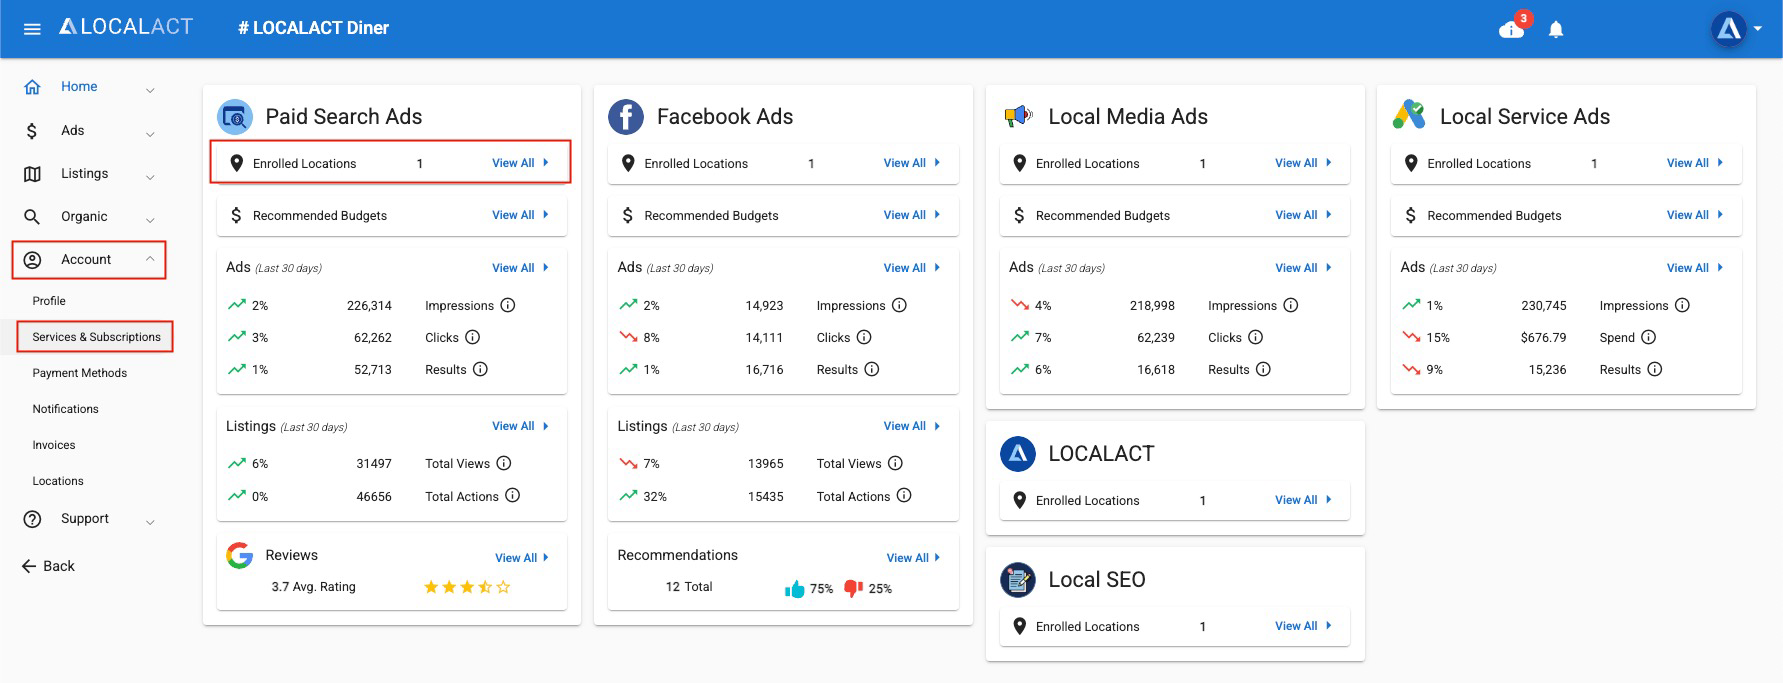View all Facebook Ads listings
Screen dimensions: 1783x683
912,426
